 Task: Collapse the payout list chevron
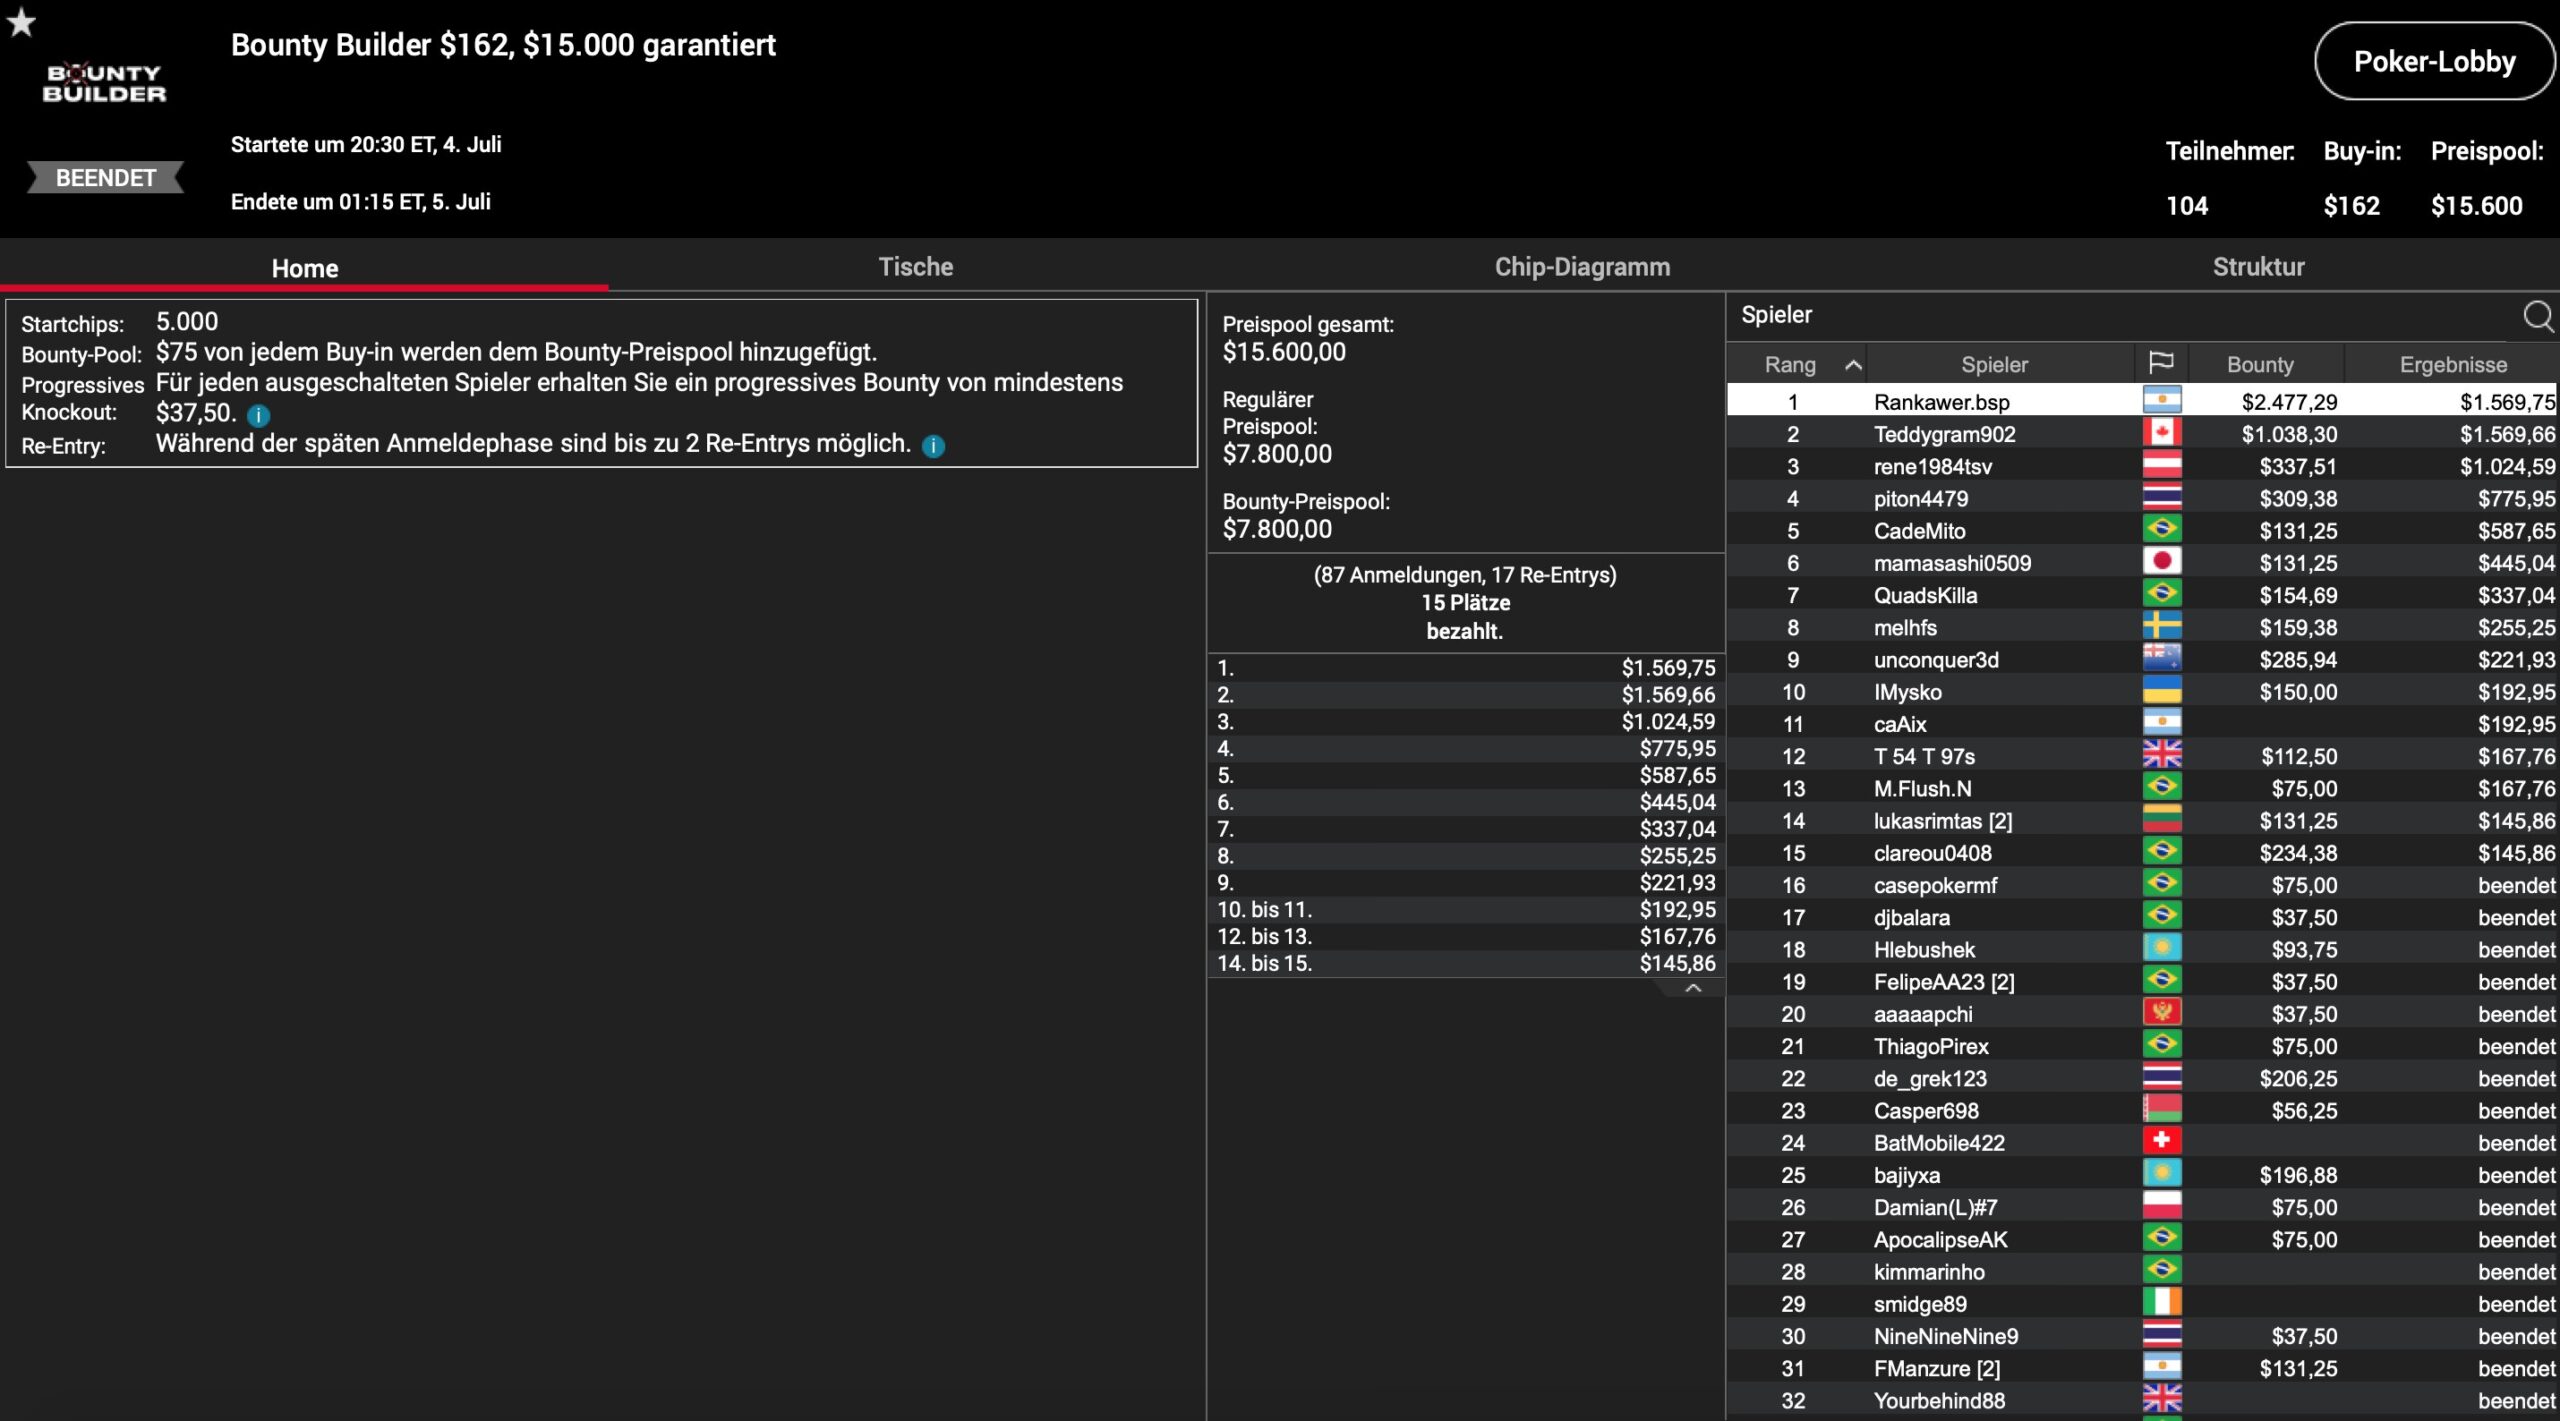click(x=1692, y=988)
